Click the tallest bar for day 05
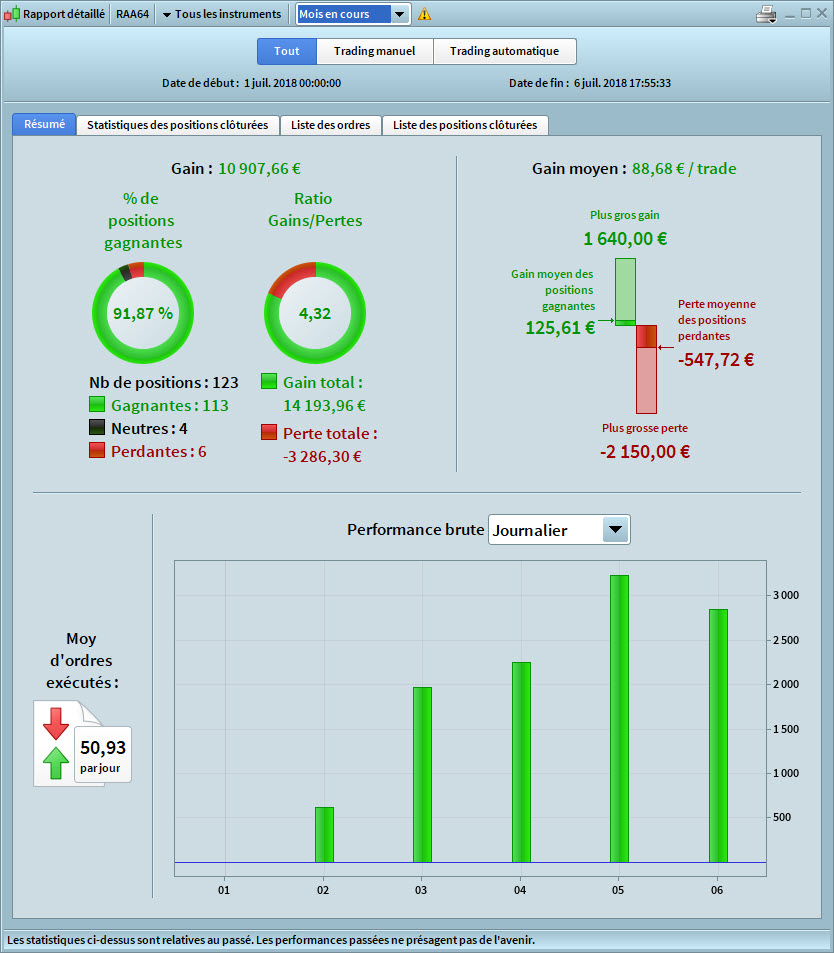The width and height of the screenshot is (834, 953). 619,718
